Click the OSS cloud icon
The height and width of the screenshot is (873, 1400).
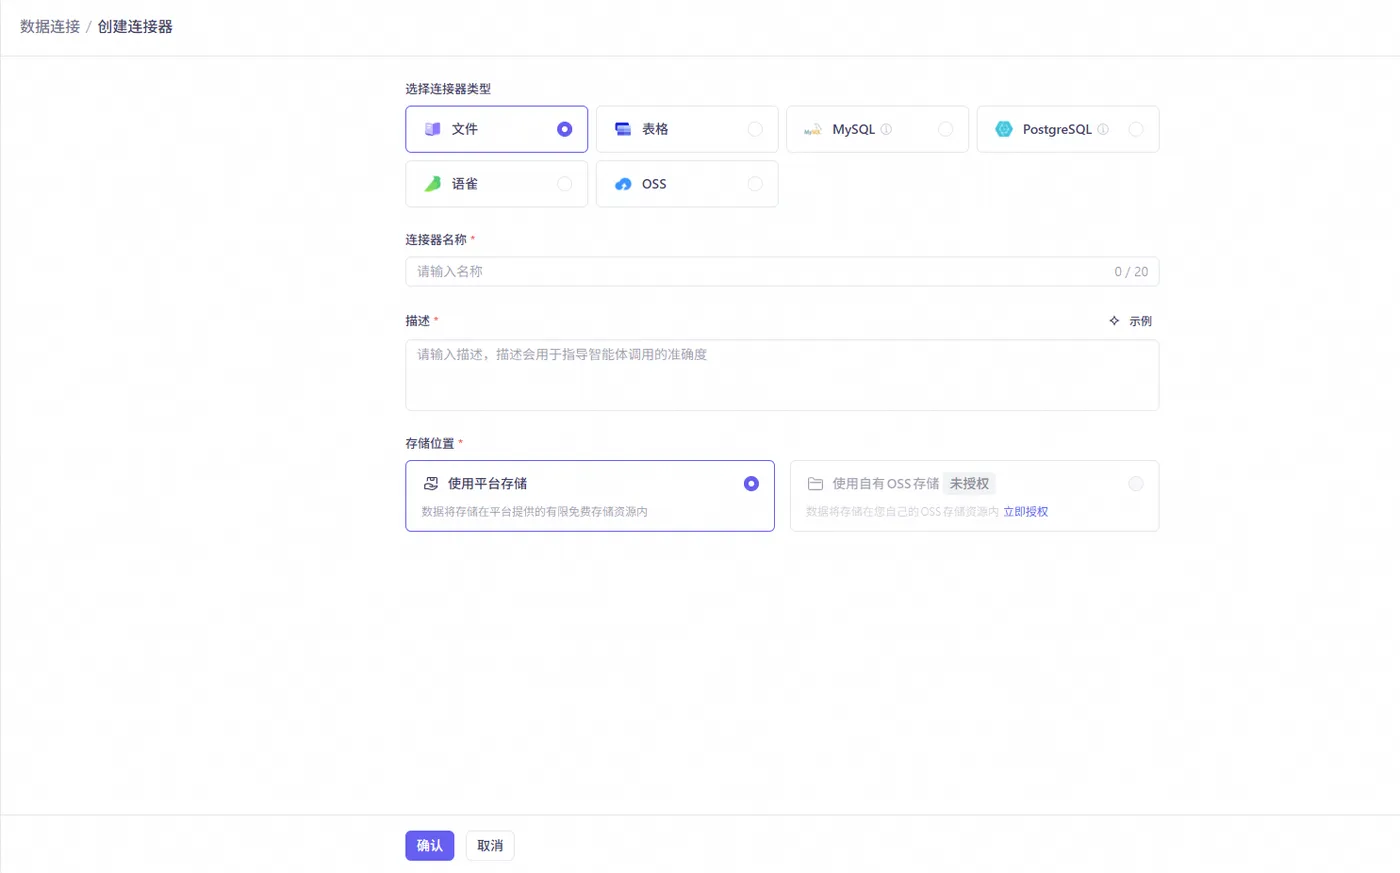point(623,184)
